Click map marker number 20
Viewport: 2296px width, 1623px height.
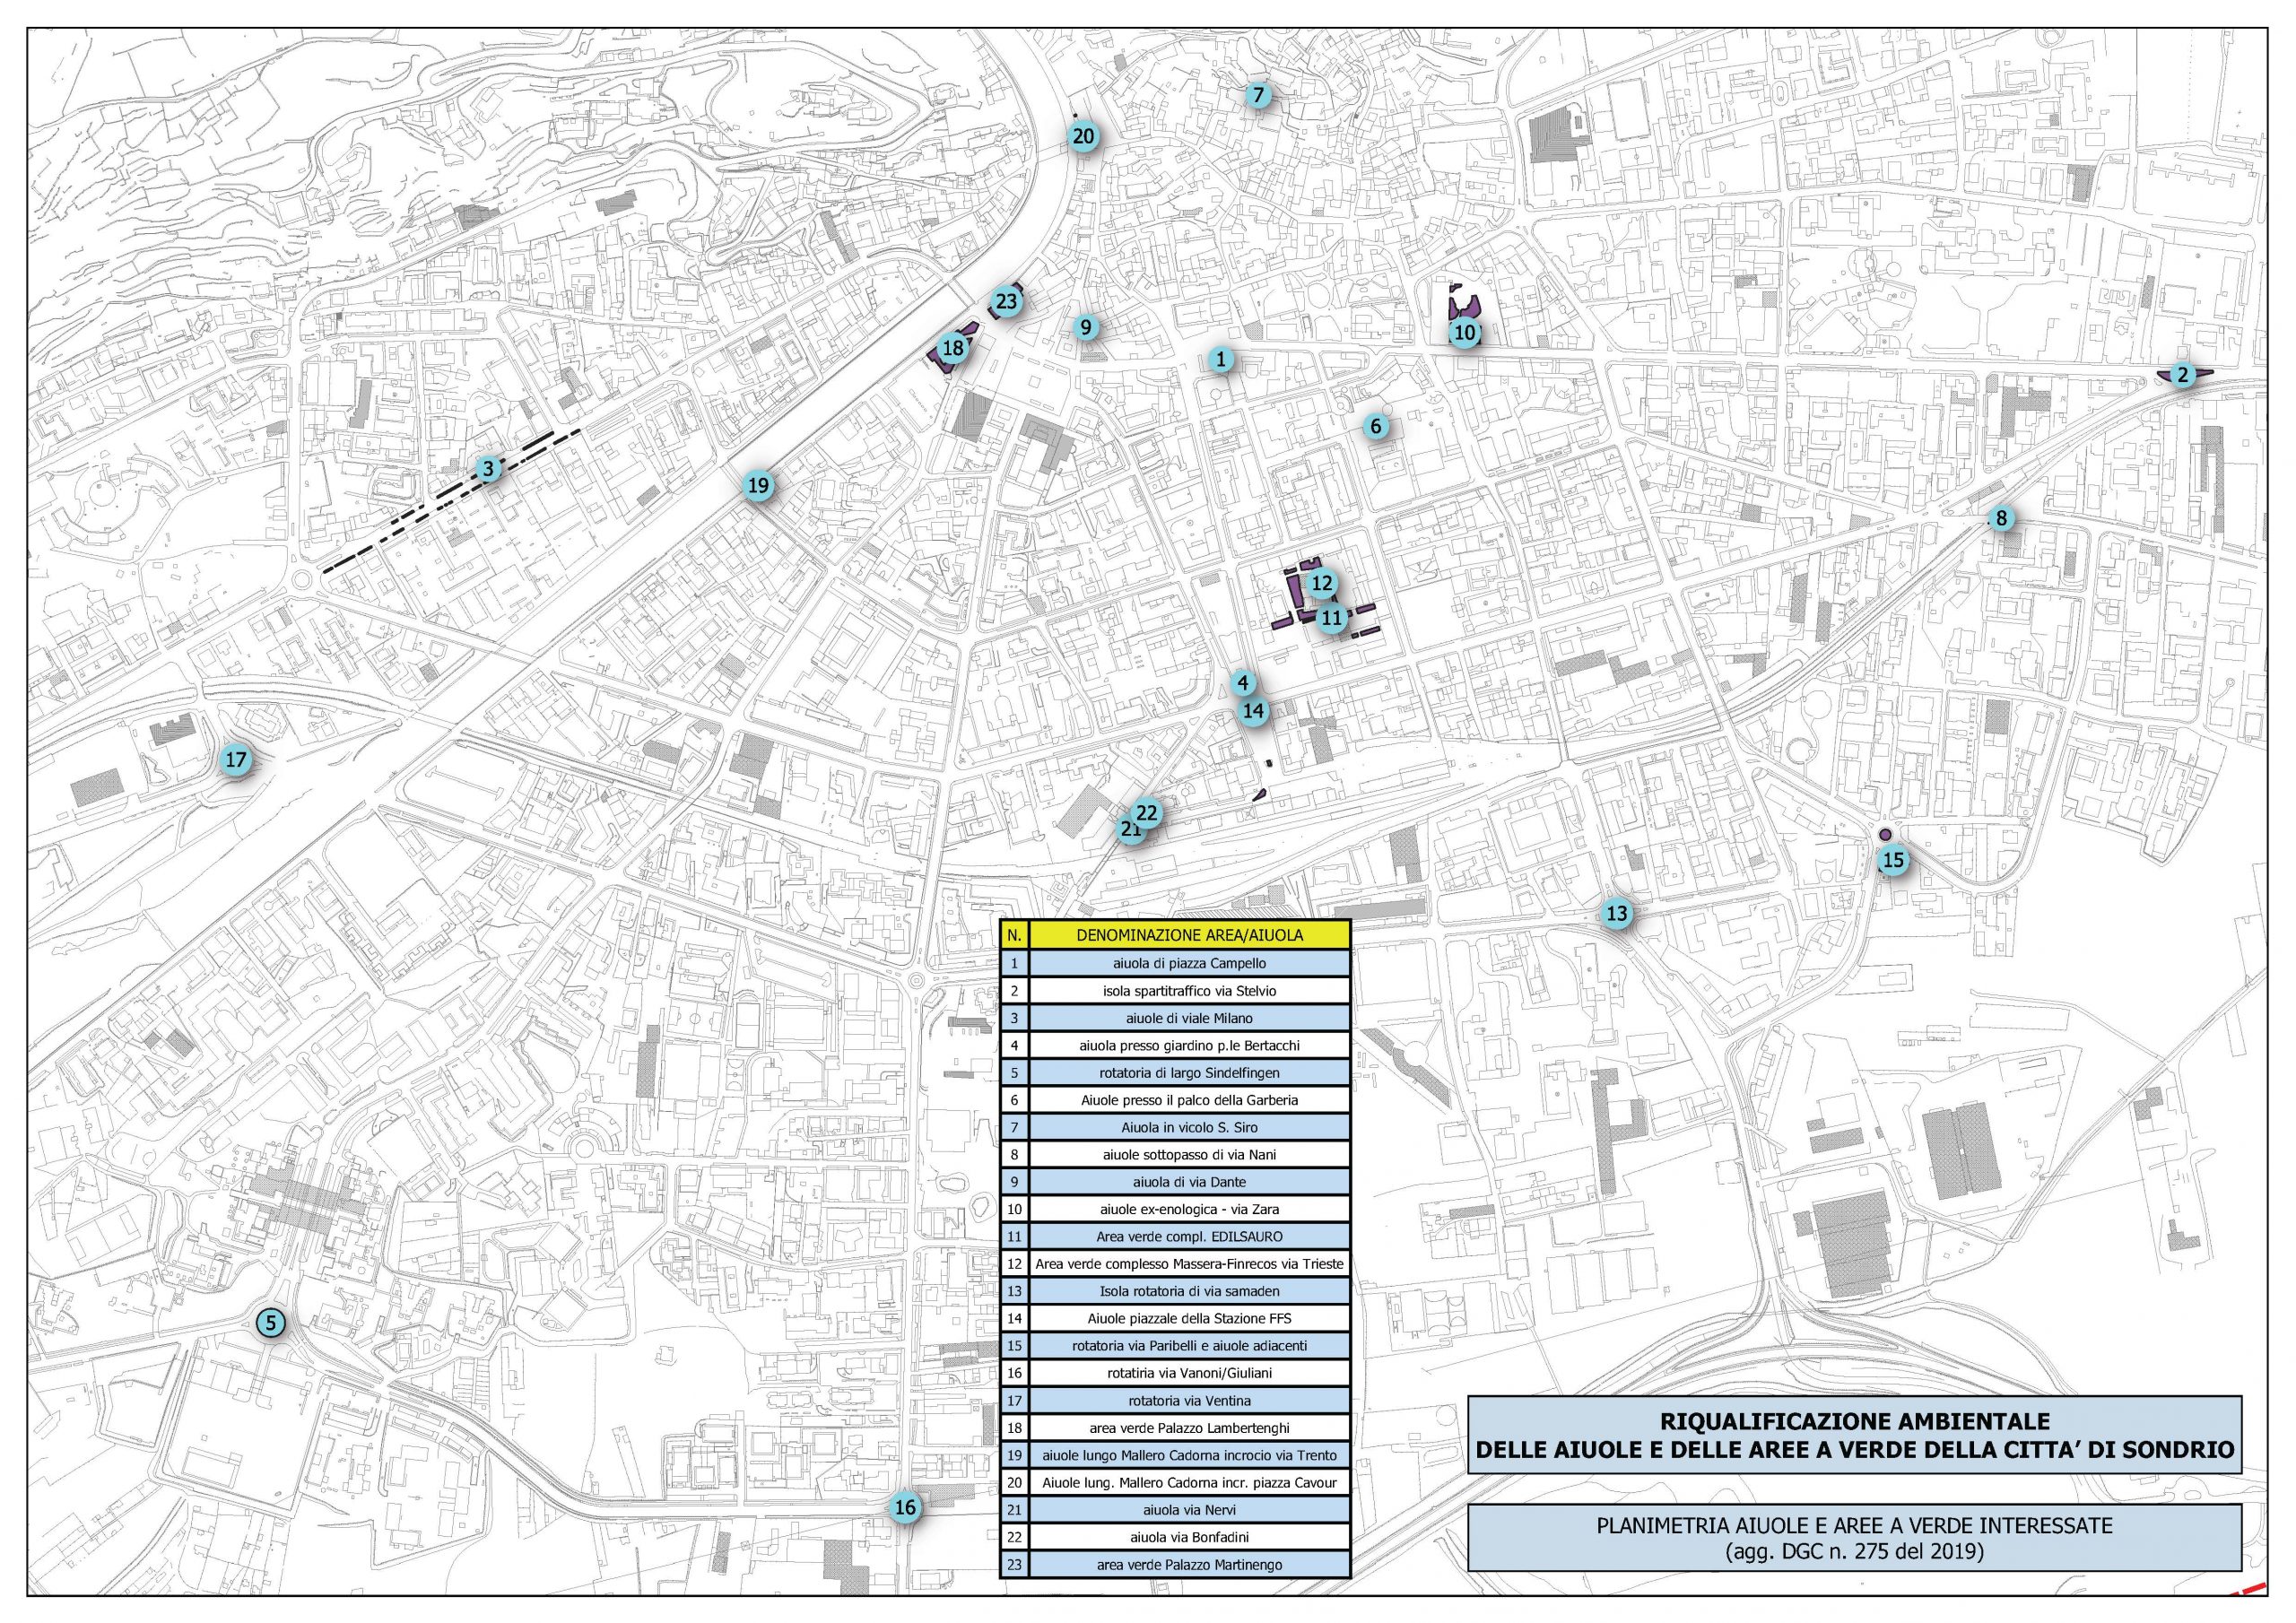(x=1084, y=137)
